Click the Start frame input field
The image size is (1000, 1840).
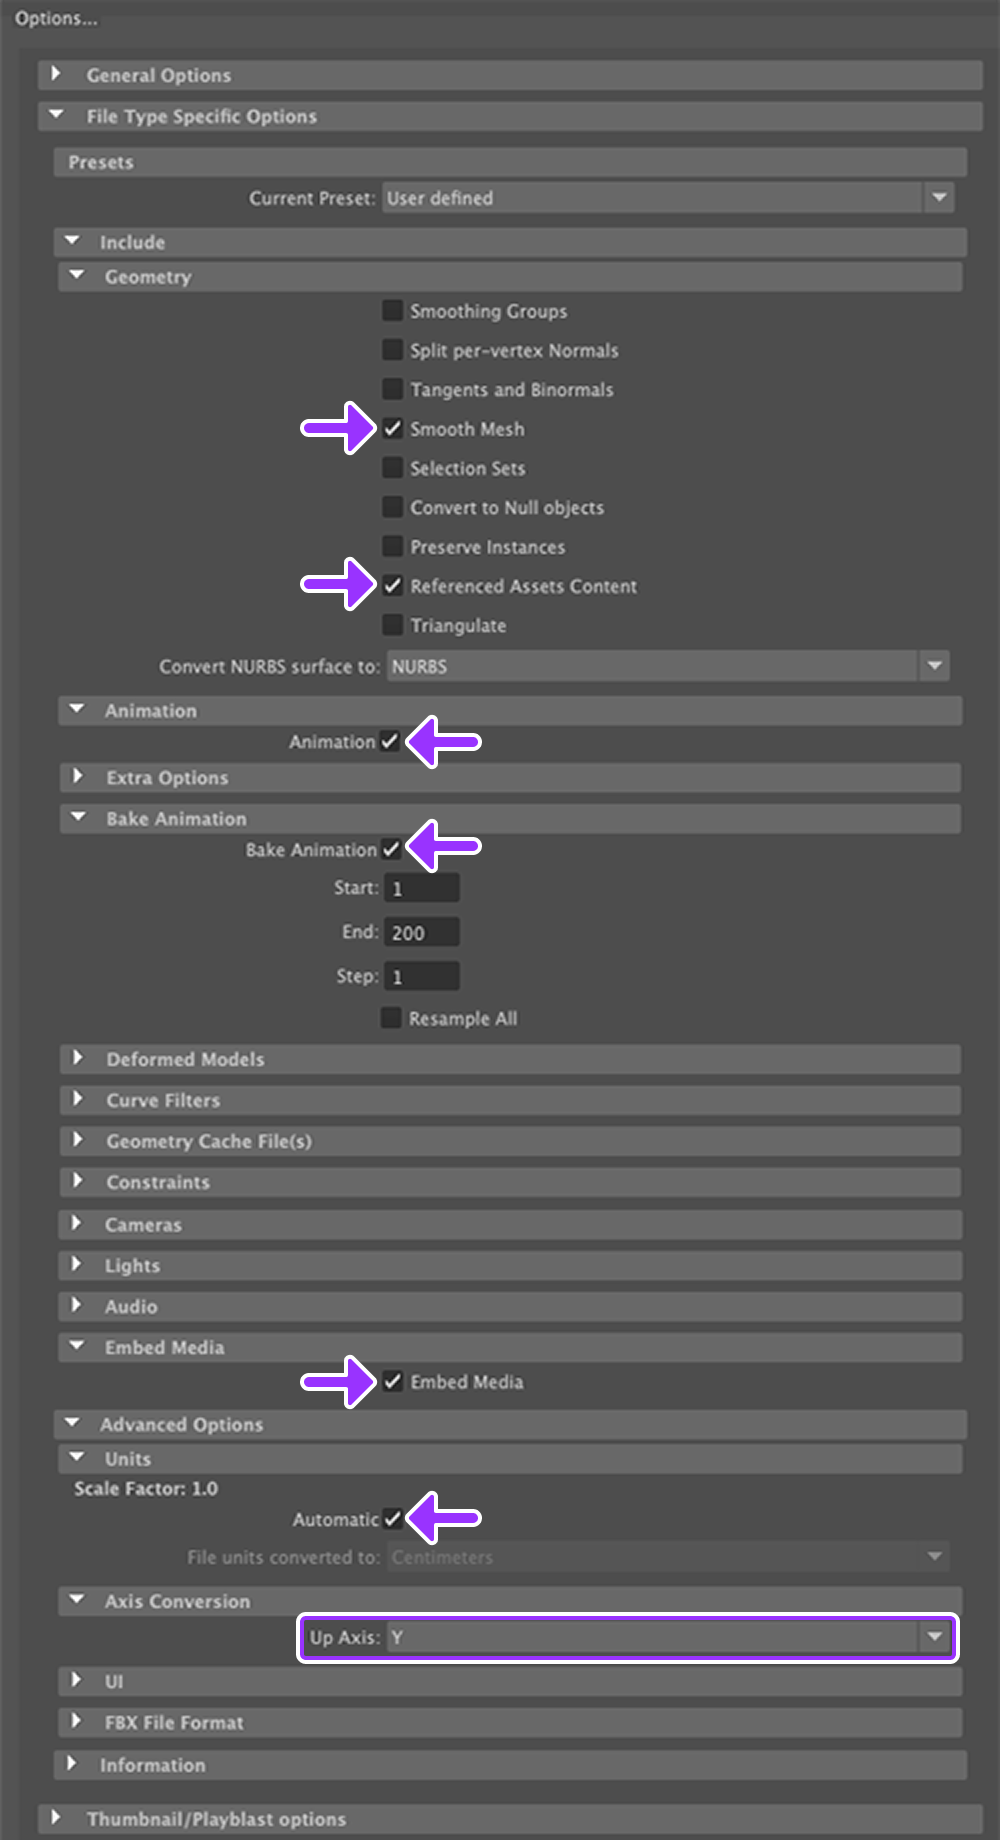coord(422,888)
